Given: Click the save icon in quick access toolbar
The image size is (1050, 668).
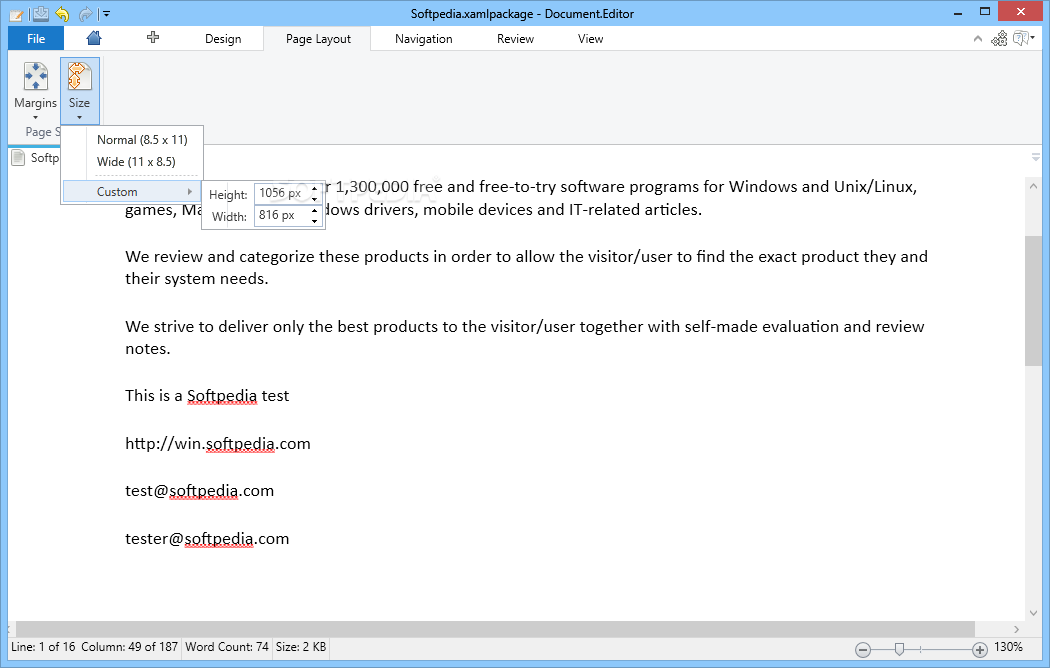Looking at the screenshot, I should click(40, 13).
